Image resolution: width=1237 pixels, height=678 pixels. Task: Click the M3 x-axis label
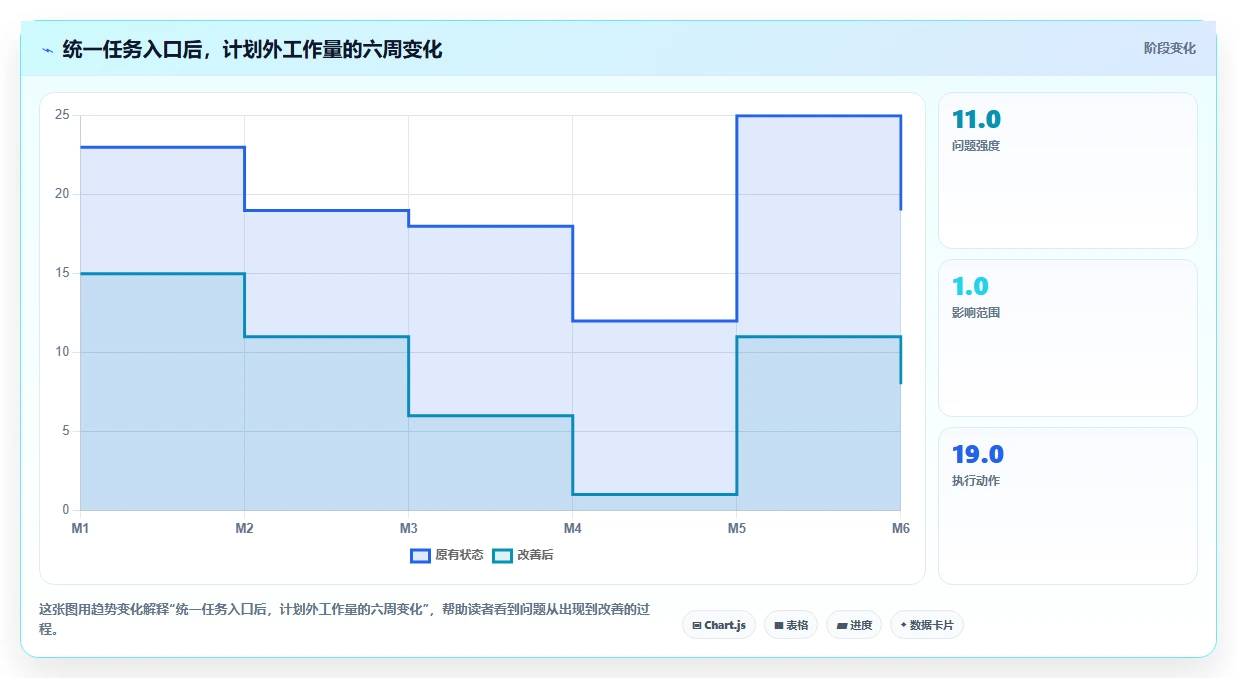point(408,527)
